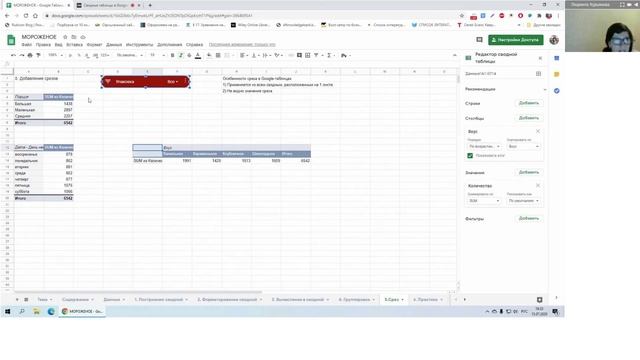Open the fill color picker

click(x=209, y=55)
